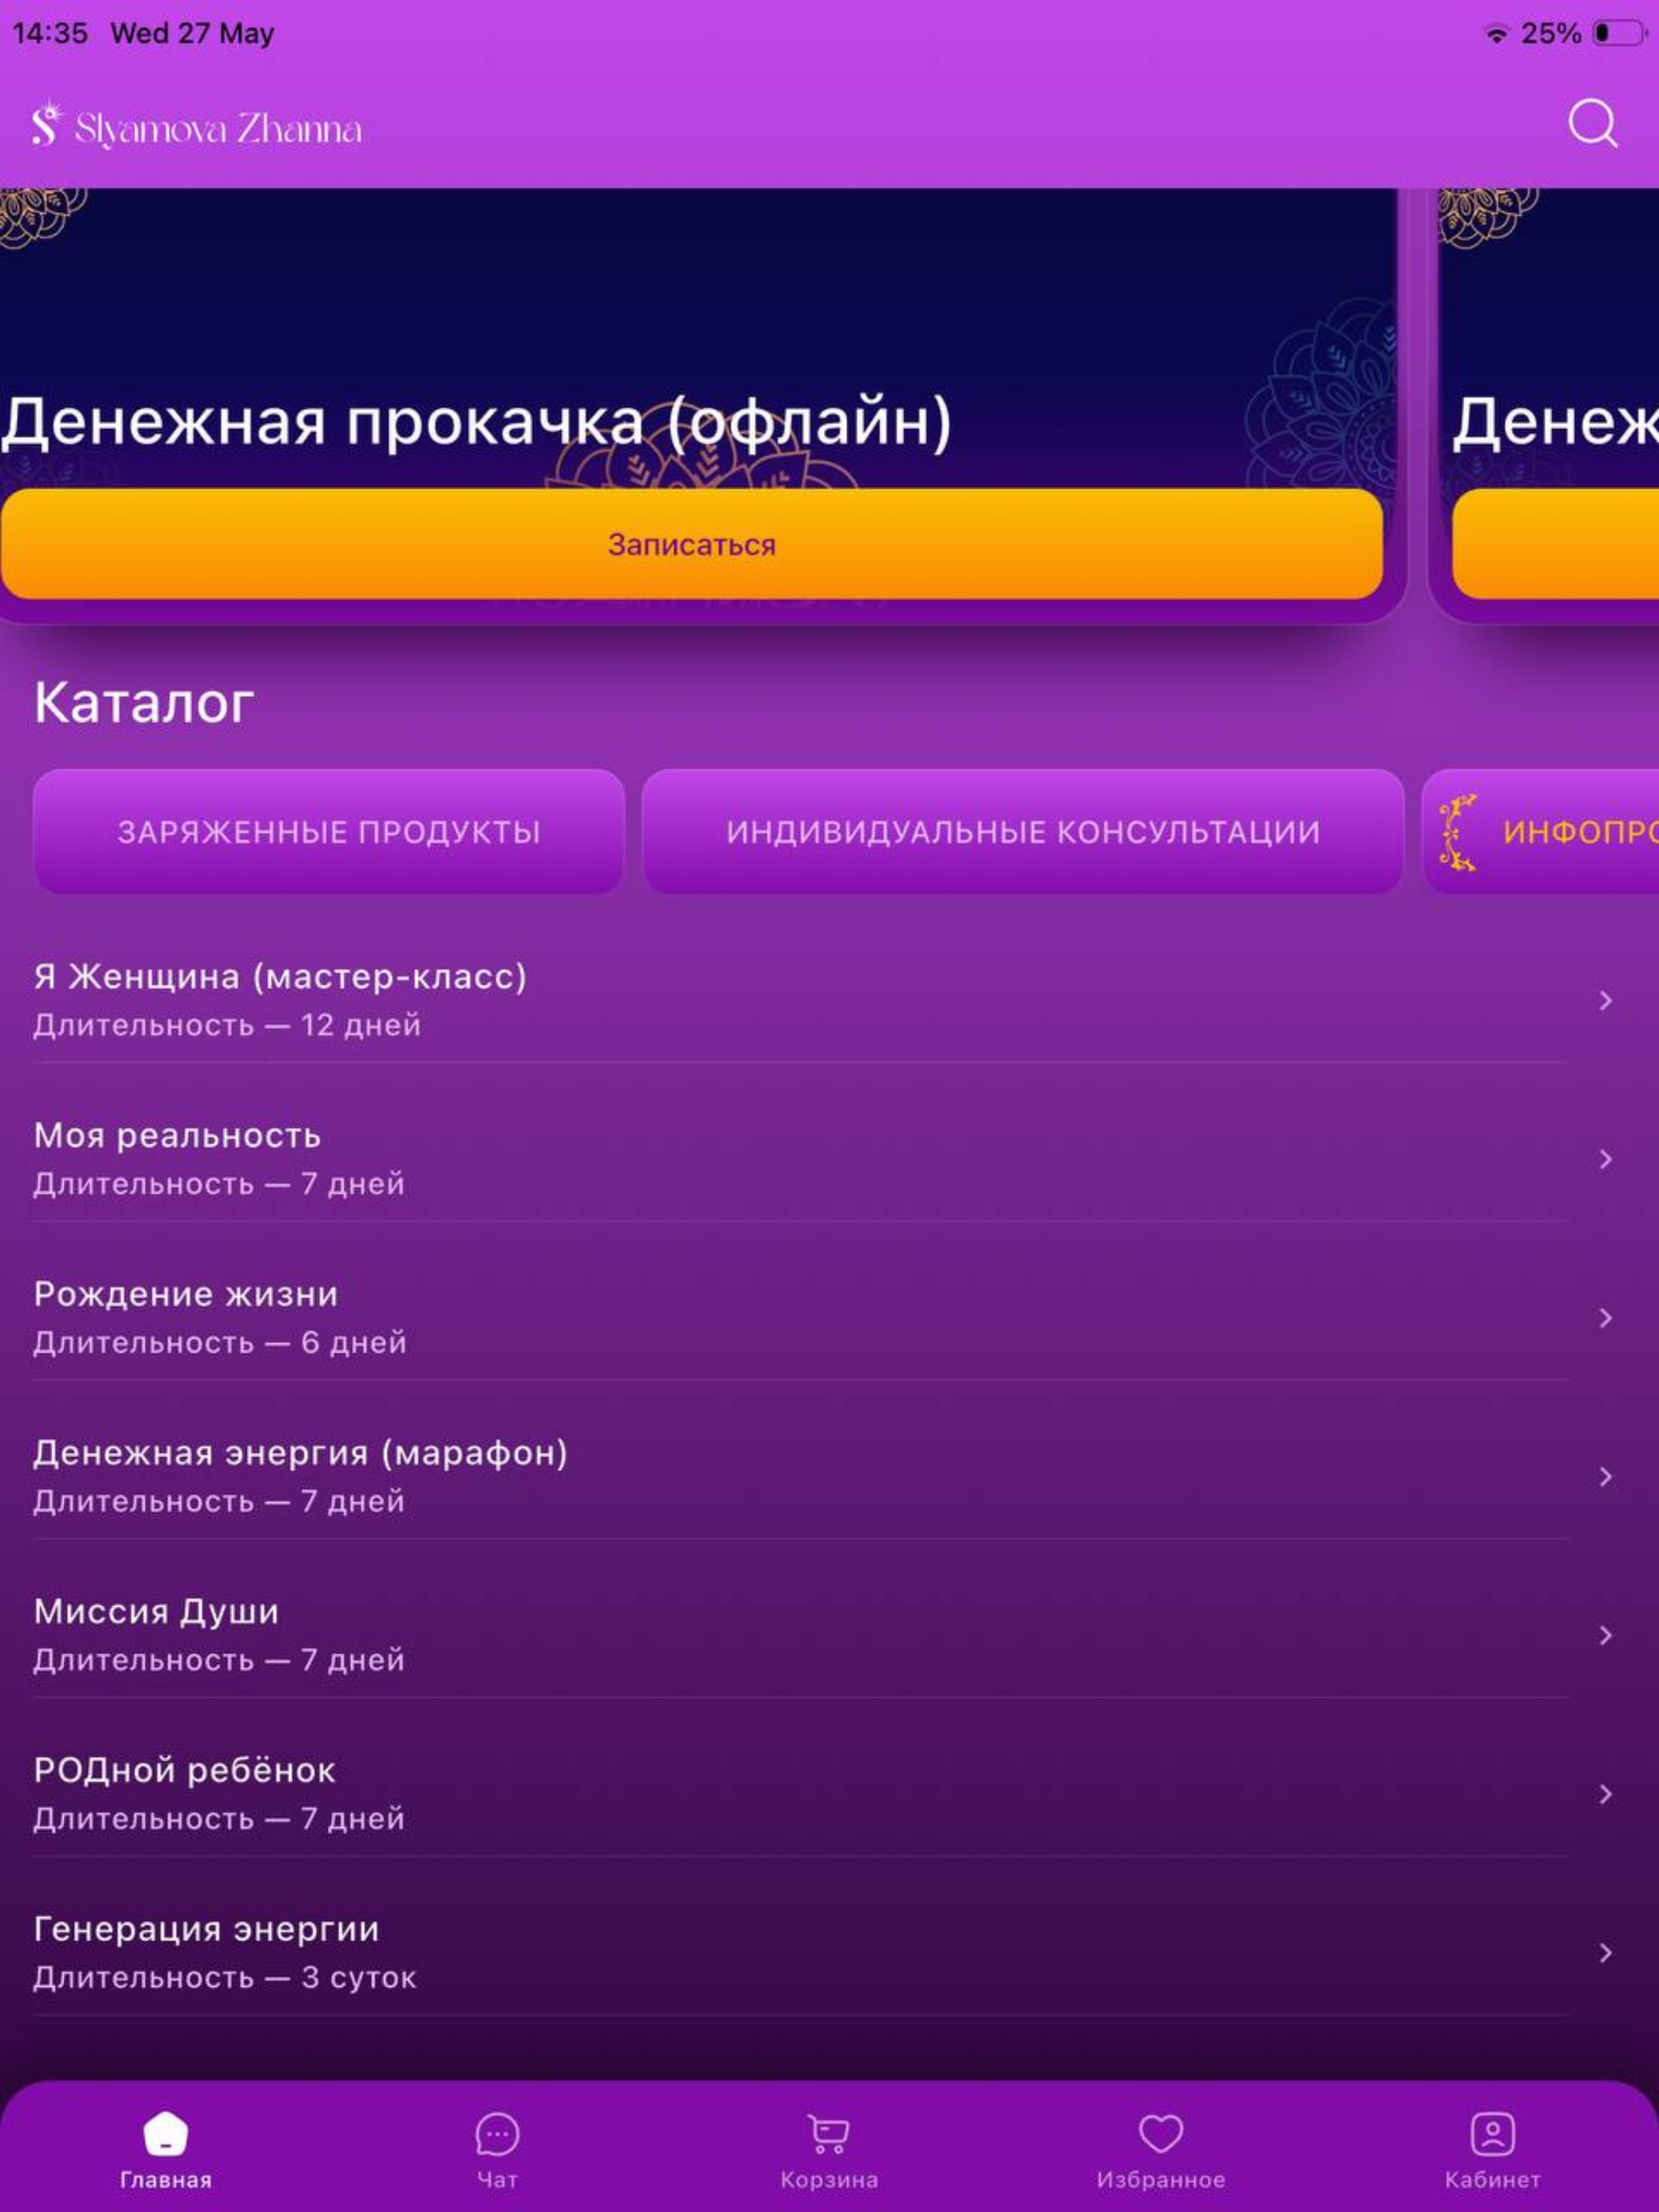Screen dimensions: 1659x2212
Task: Tap the Избранное tab label
Action: click(1161, 2180)
